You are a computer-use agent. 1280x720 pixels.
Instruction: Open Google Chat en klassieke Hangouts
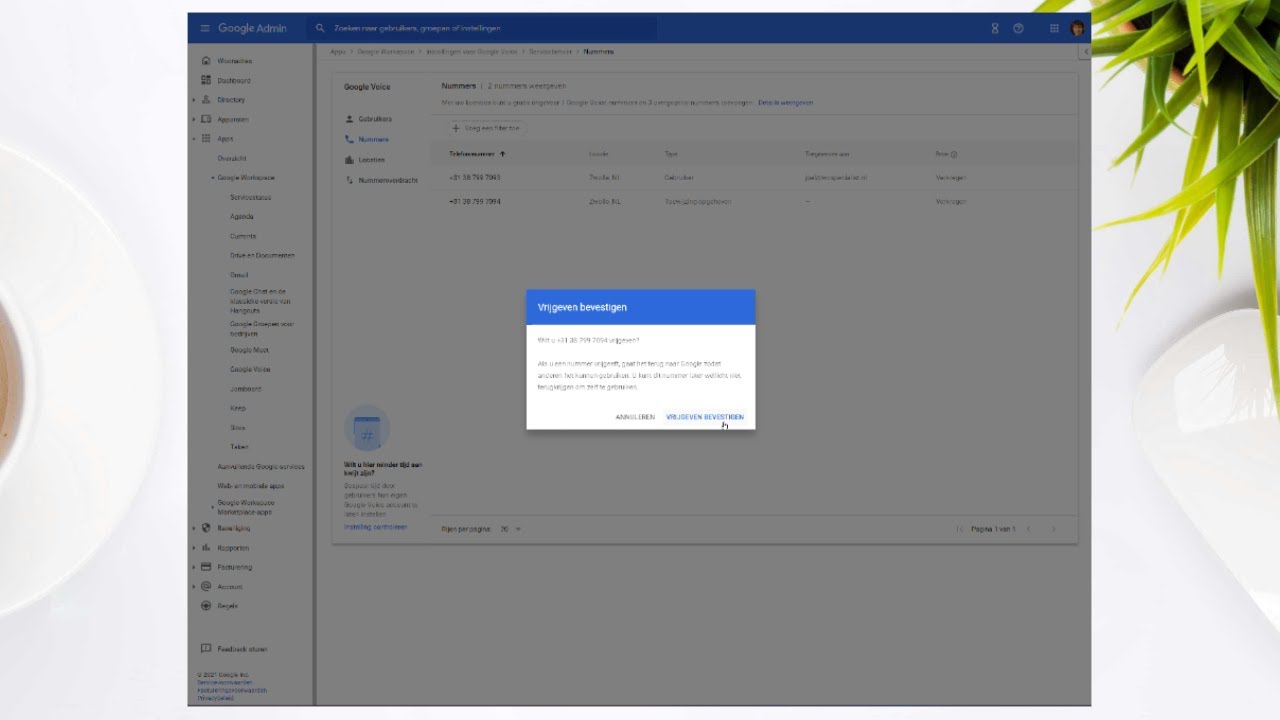tap(261, 301)
